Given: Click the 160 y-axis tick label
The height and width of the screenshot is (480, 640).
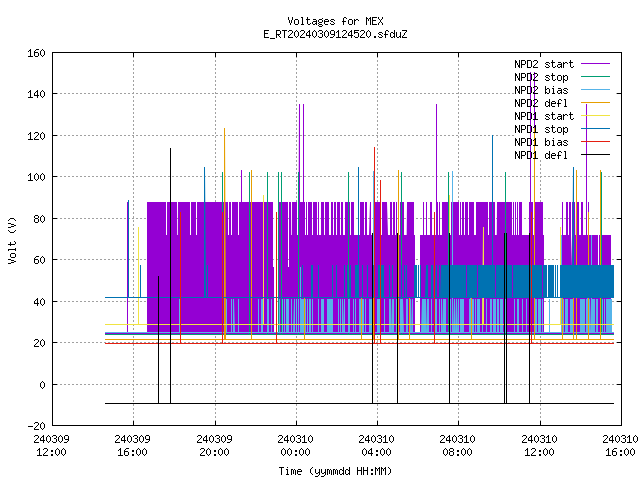Looking at the screenshot, I should coord(36,53).
